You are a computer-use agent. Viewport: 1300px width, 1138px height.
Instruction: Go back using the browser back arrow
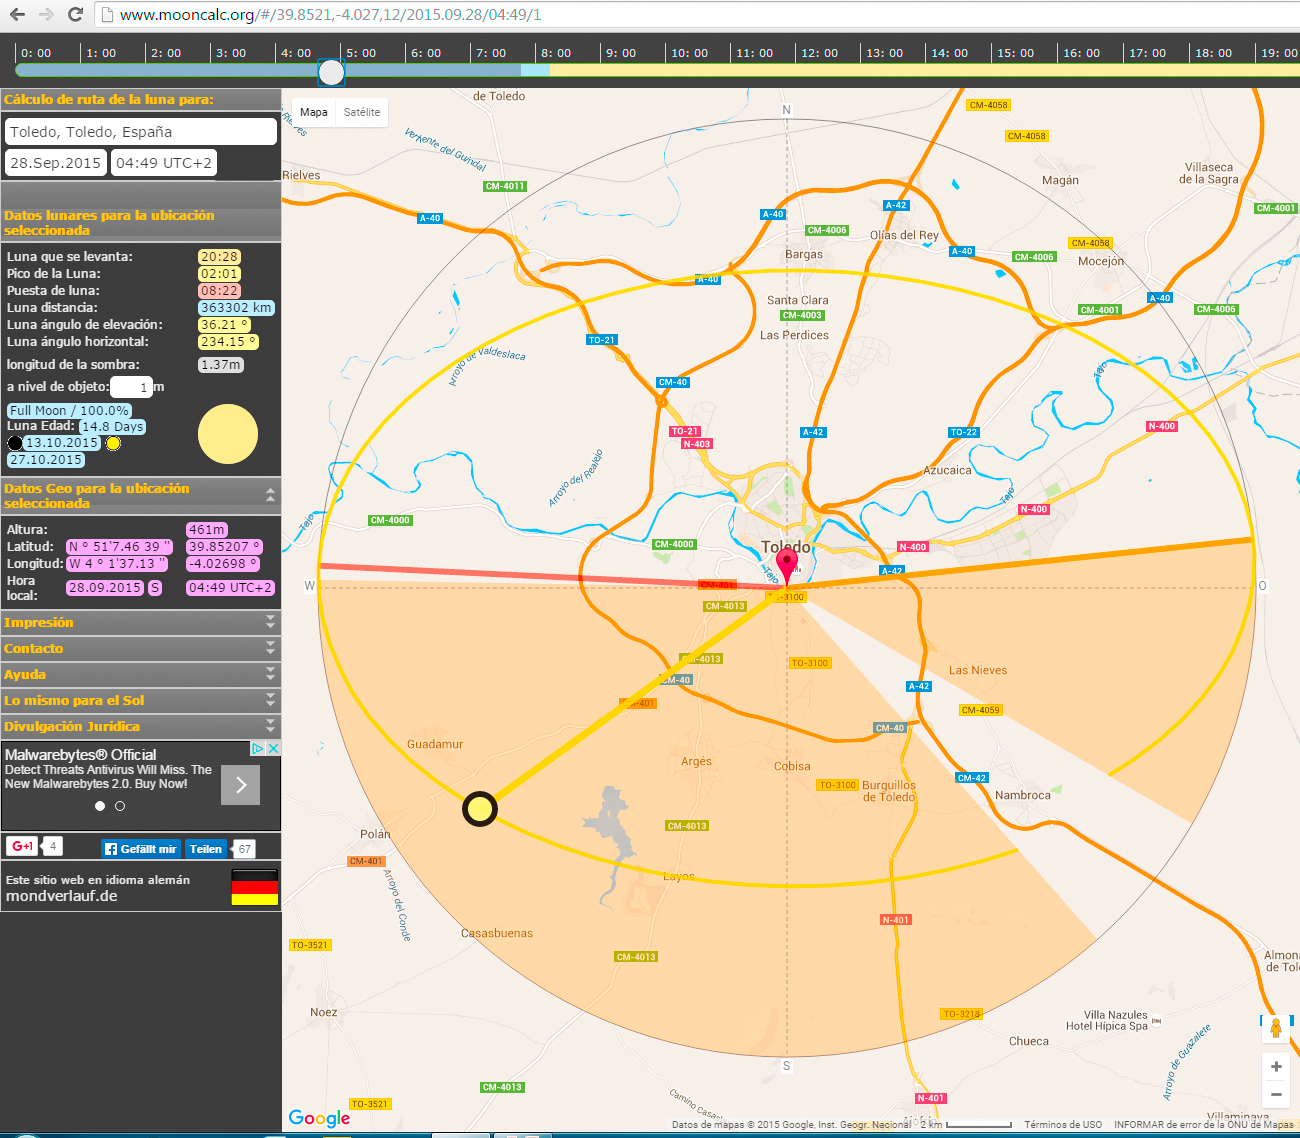coord(17,15)
